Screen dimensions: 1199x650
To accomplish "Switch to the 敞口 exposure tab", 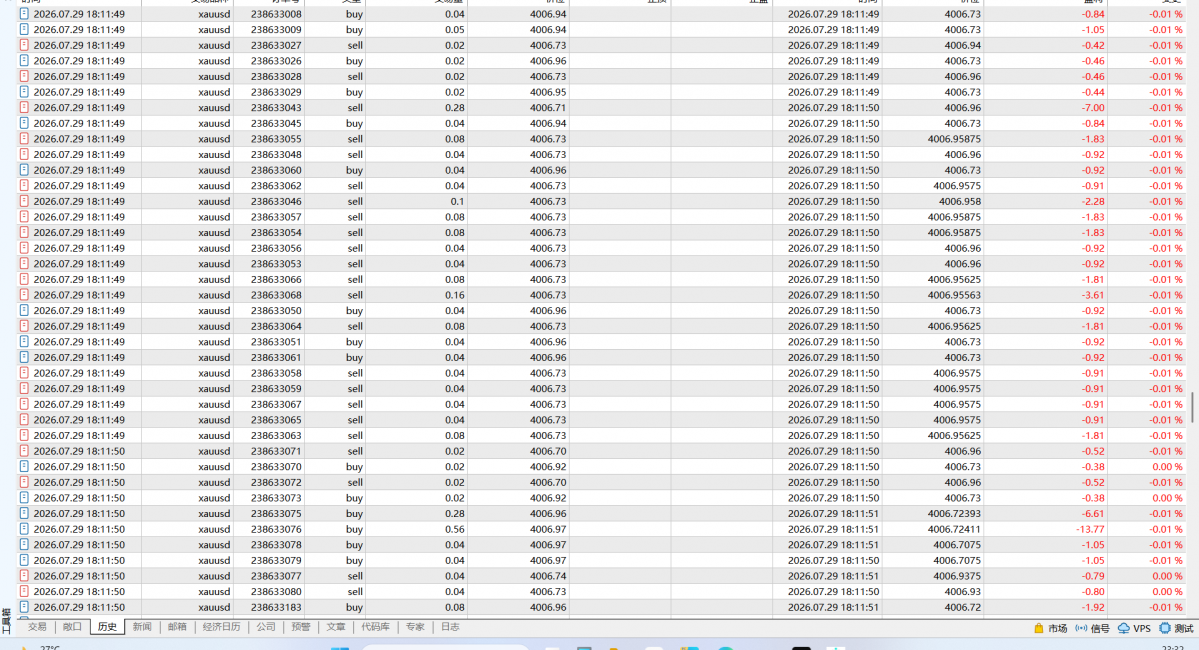I will (x=72, y=627).
